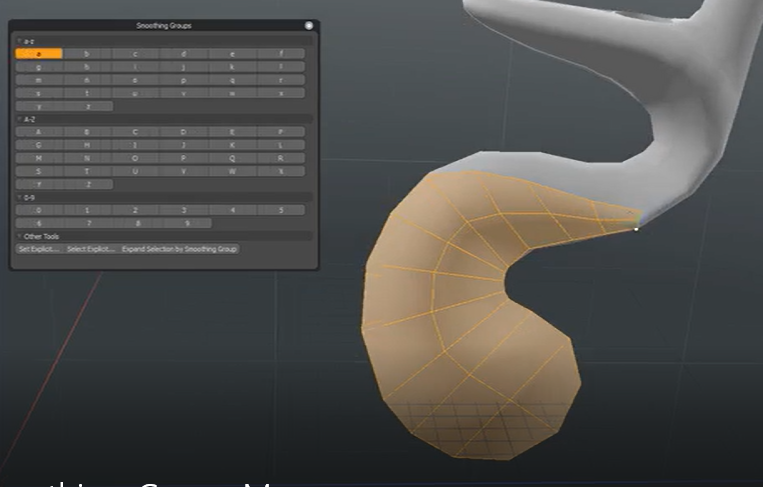Collapse the 0-9 section
Viewport: 763px width, 487px height.
22,197
